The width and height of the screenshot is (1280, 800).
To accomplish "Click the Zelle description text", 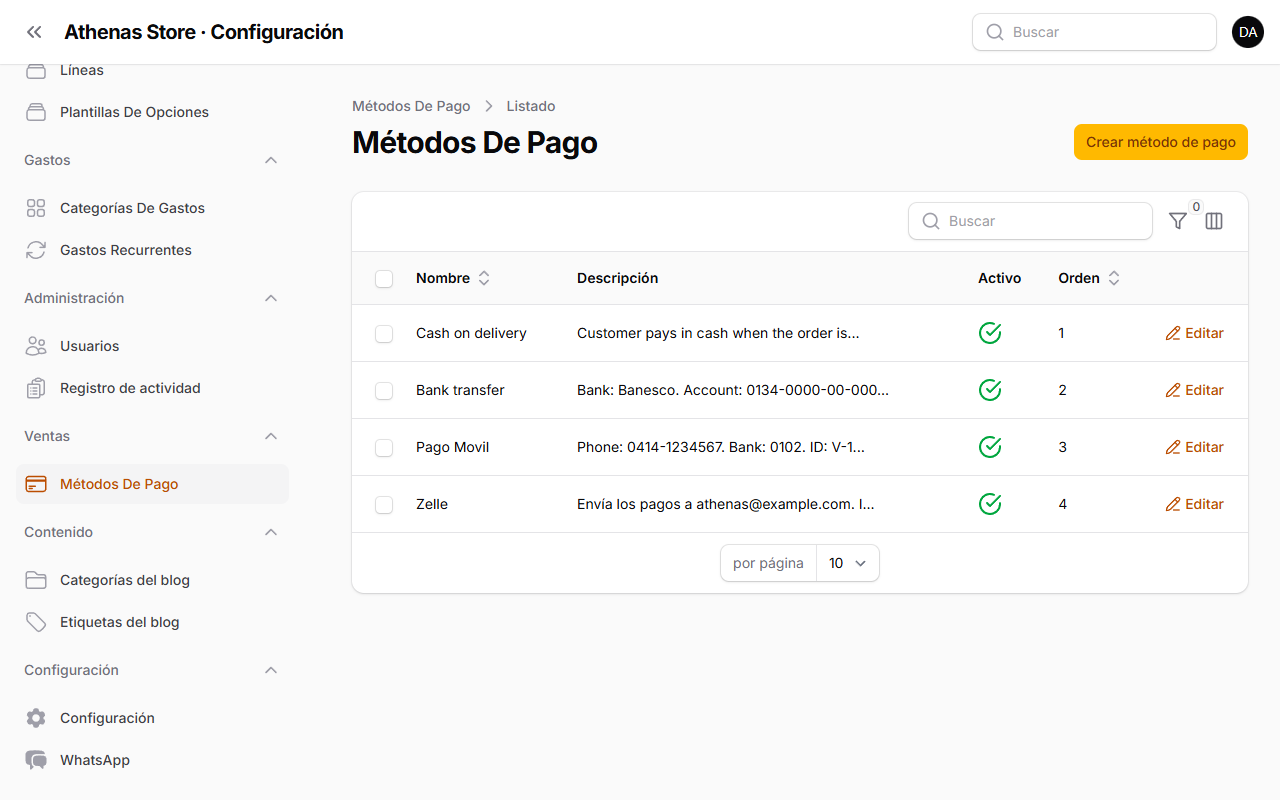I will pyautogui.click(x=726, y=504).
